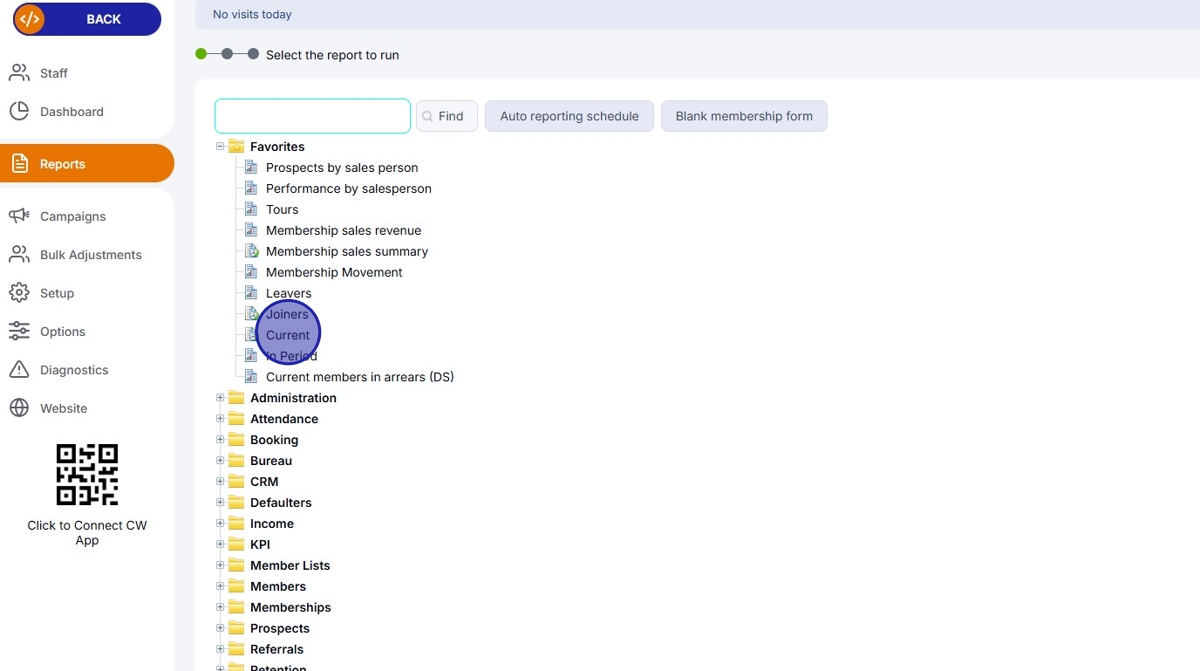Select the Member Lists folder label
Image resolution: width=1200 pixels, height=671 pixels.
290,566
